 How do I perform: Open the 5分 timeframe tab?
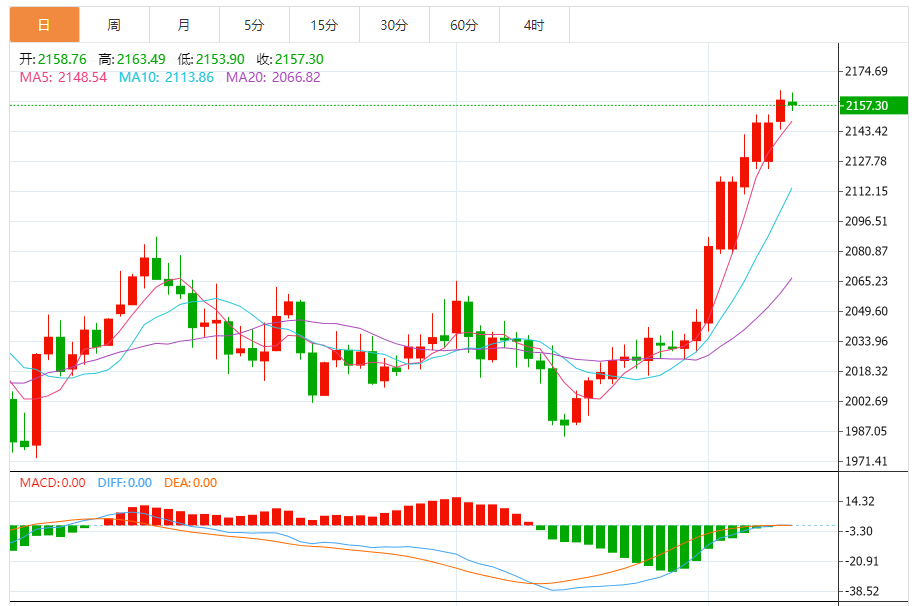254,25
